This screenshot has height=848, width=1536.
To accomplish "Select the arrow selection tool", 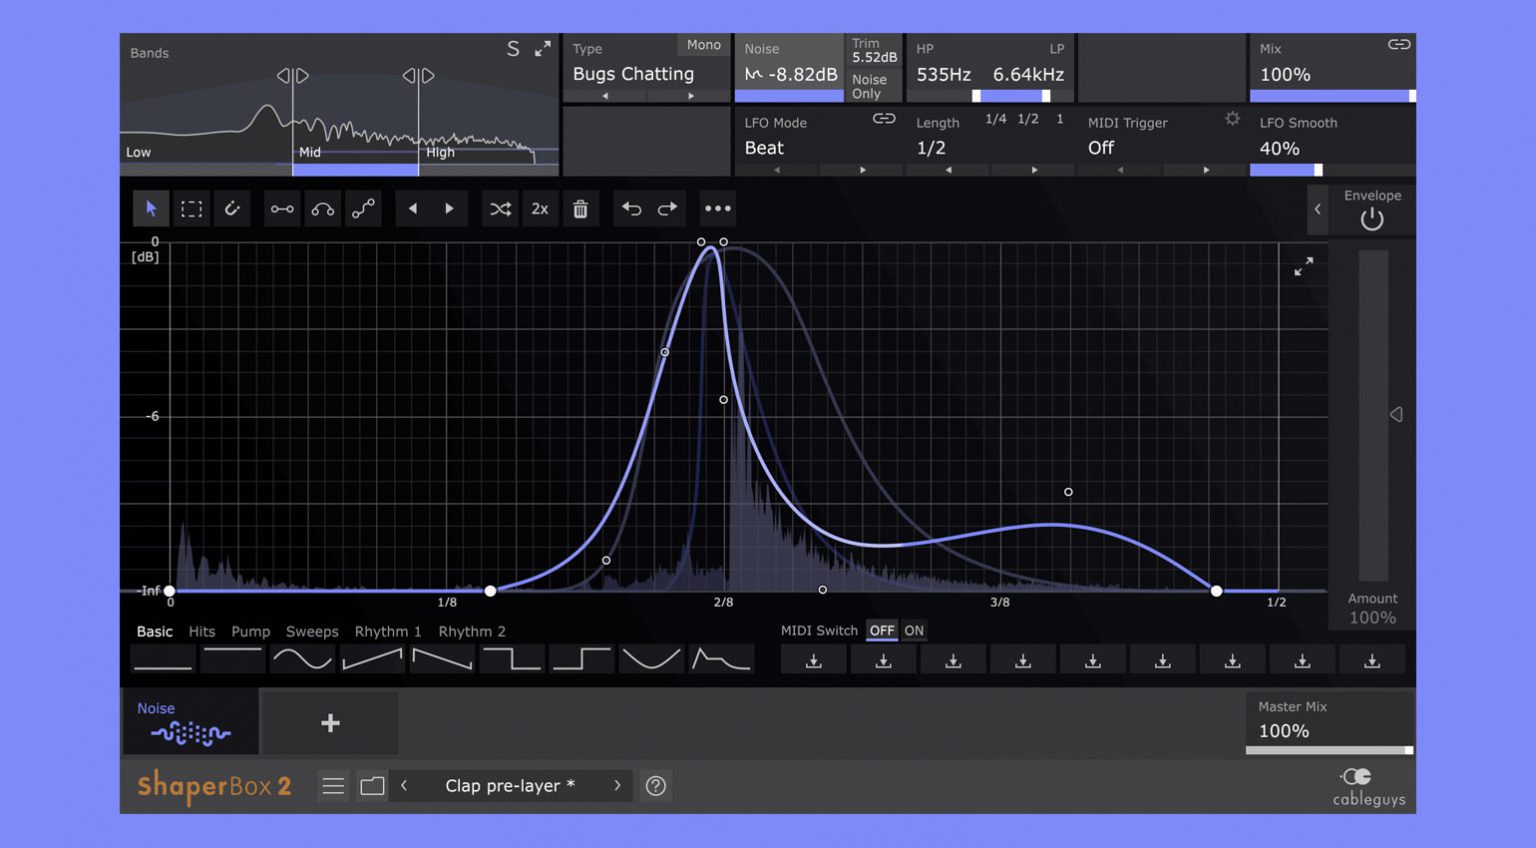I will [151, 208].
